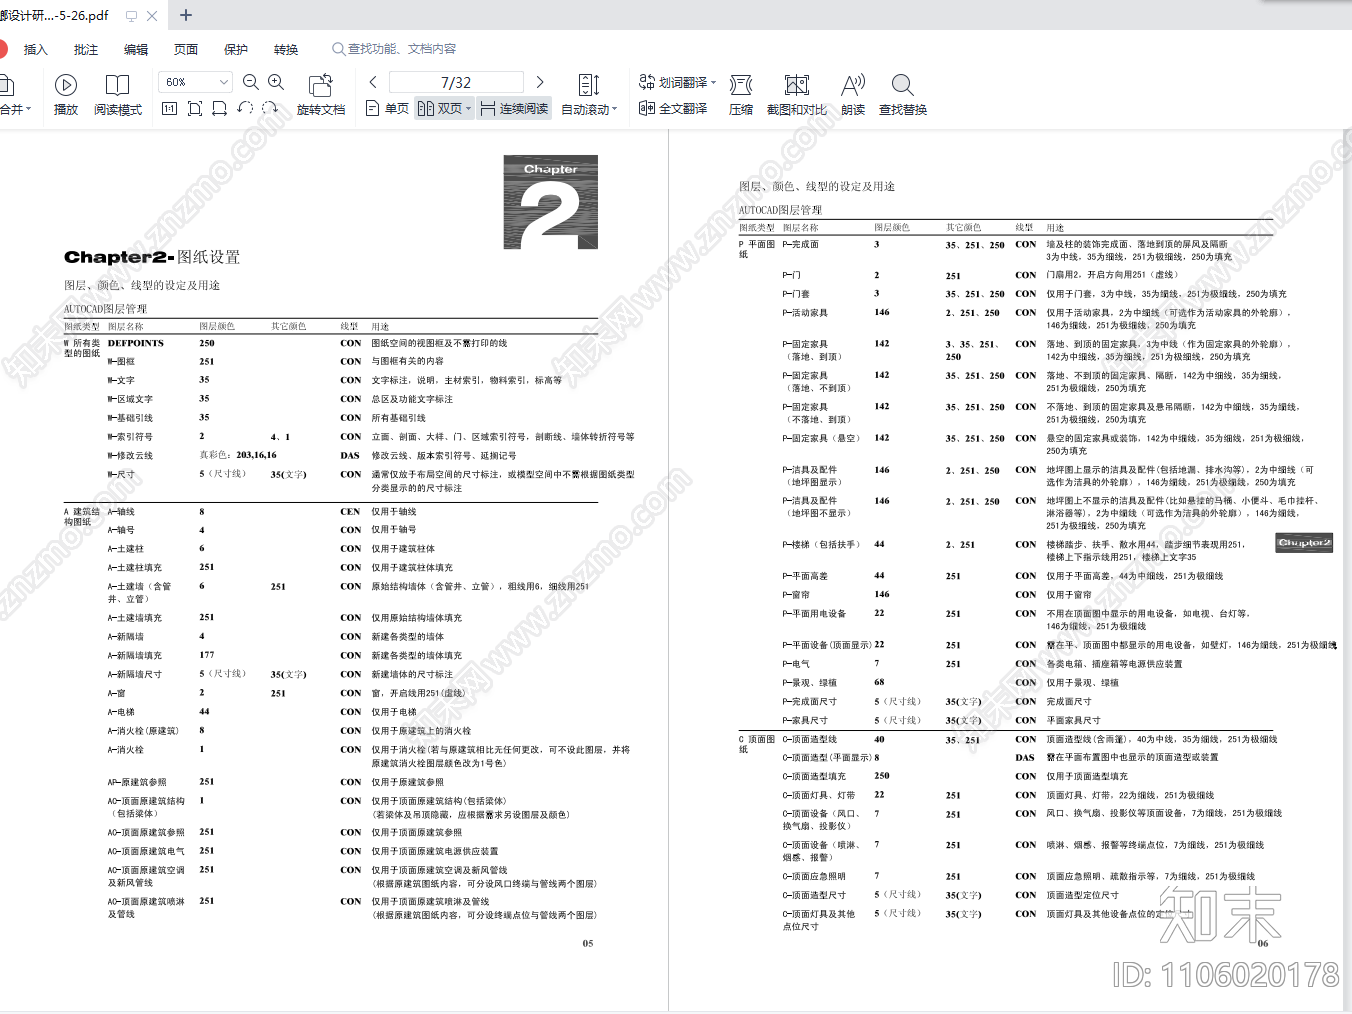
Task: Open Reading Mode (阅读模式)
Action: tap(118, 95)
